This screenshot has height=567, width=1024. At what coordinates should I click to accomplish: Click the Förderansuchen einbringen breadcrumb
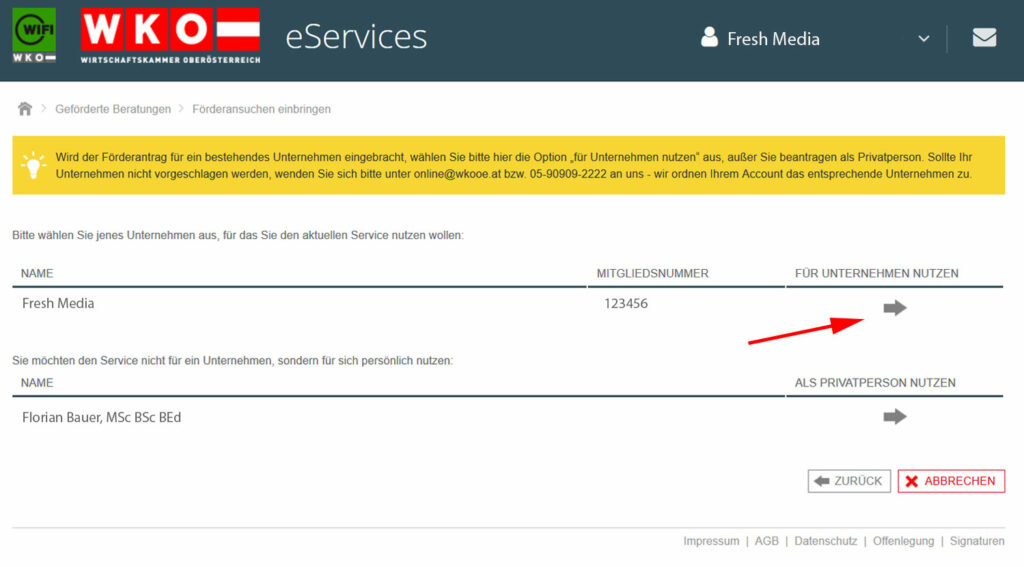[x=261, y=109]
